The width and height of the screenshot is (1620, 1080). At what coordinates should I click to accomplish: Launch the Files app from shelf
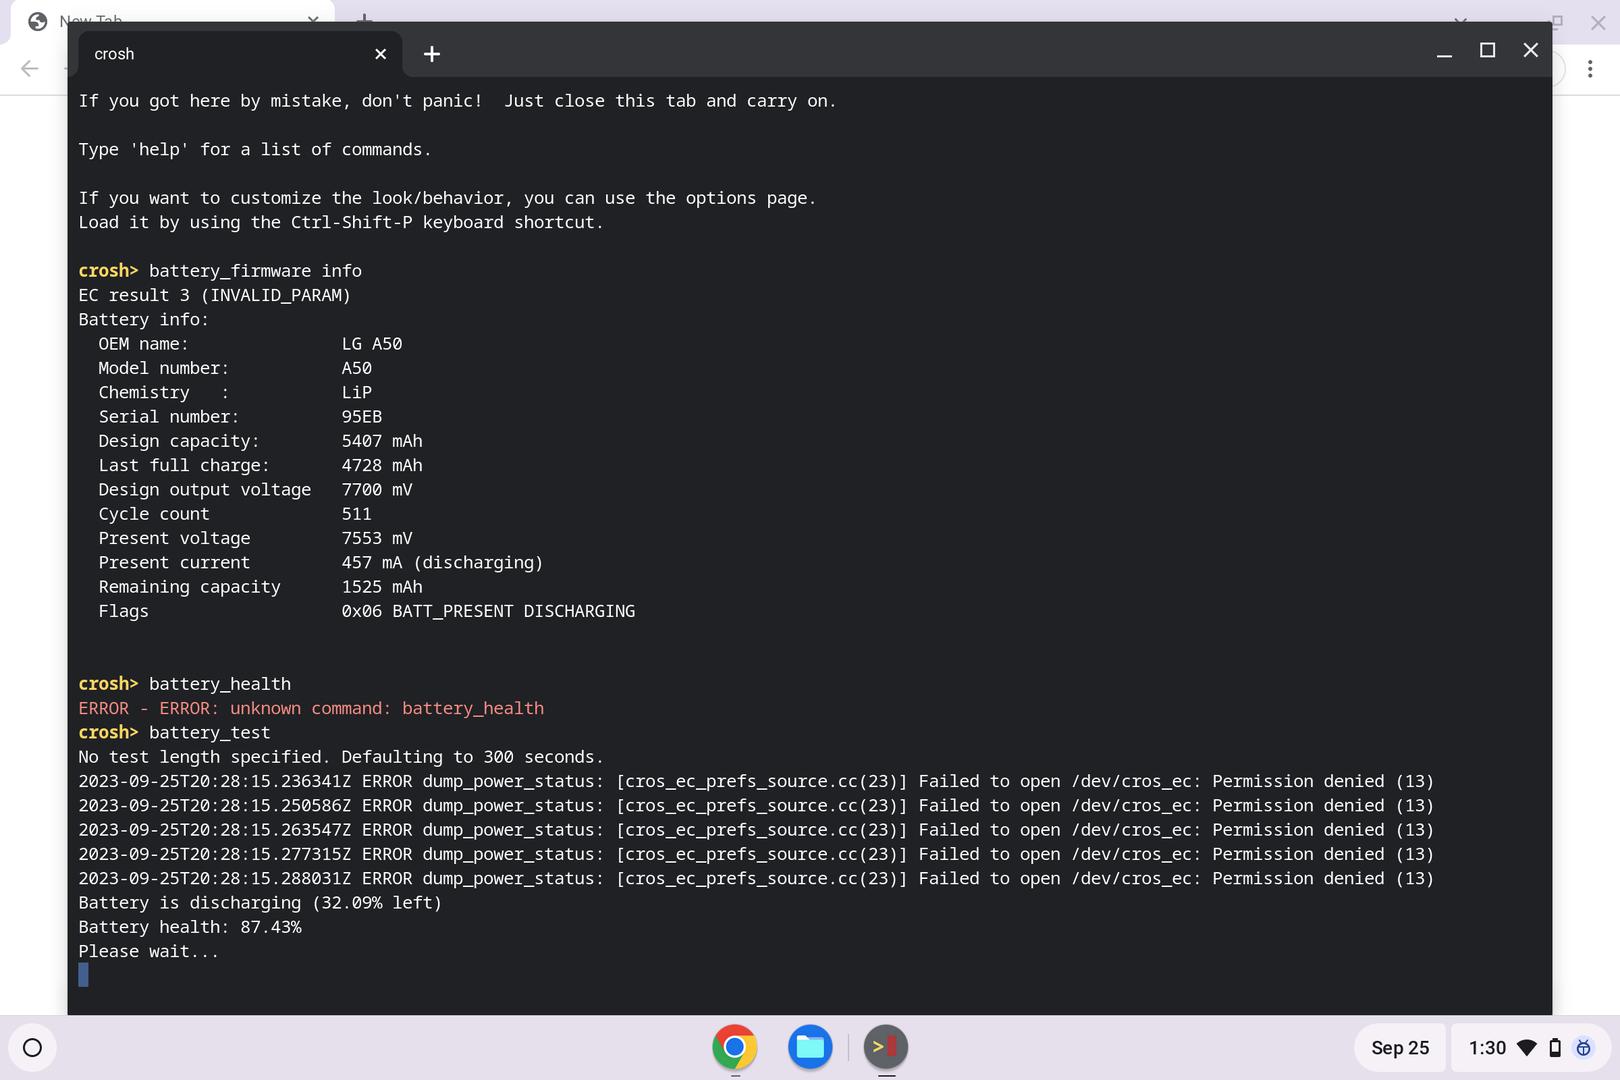click(810, 1047)
